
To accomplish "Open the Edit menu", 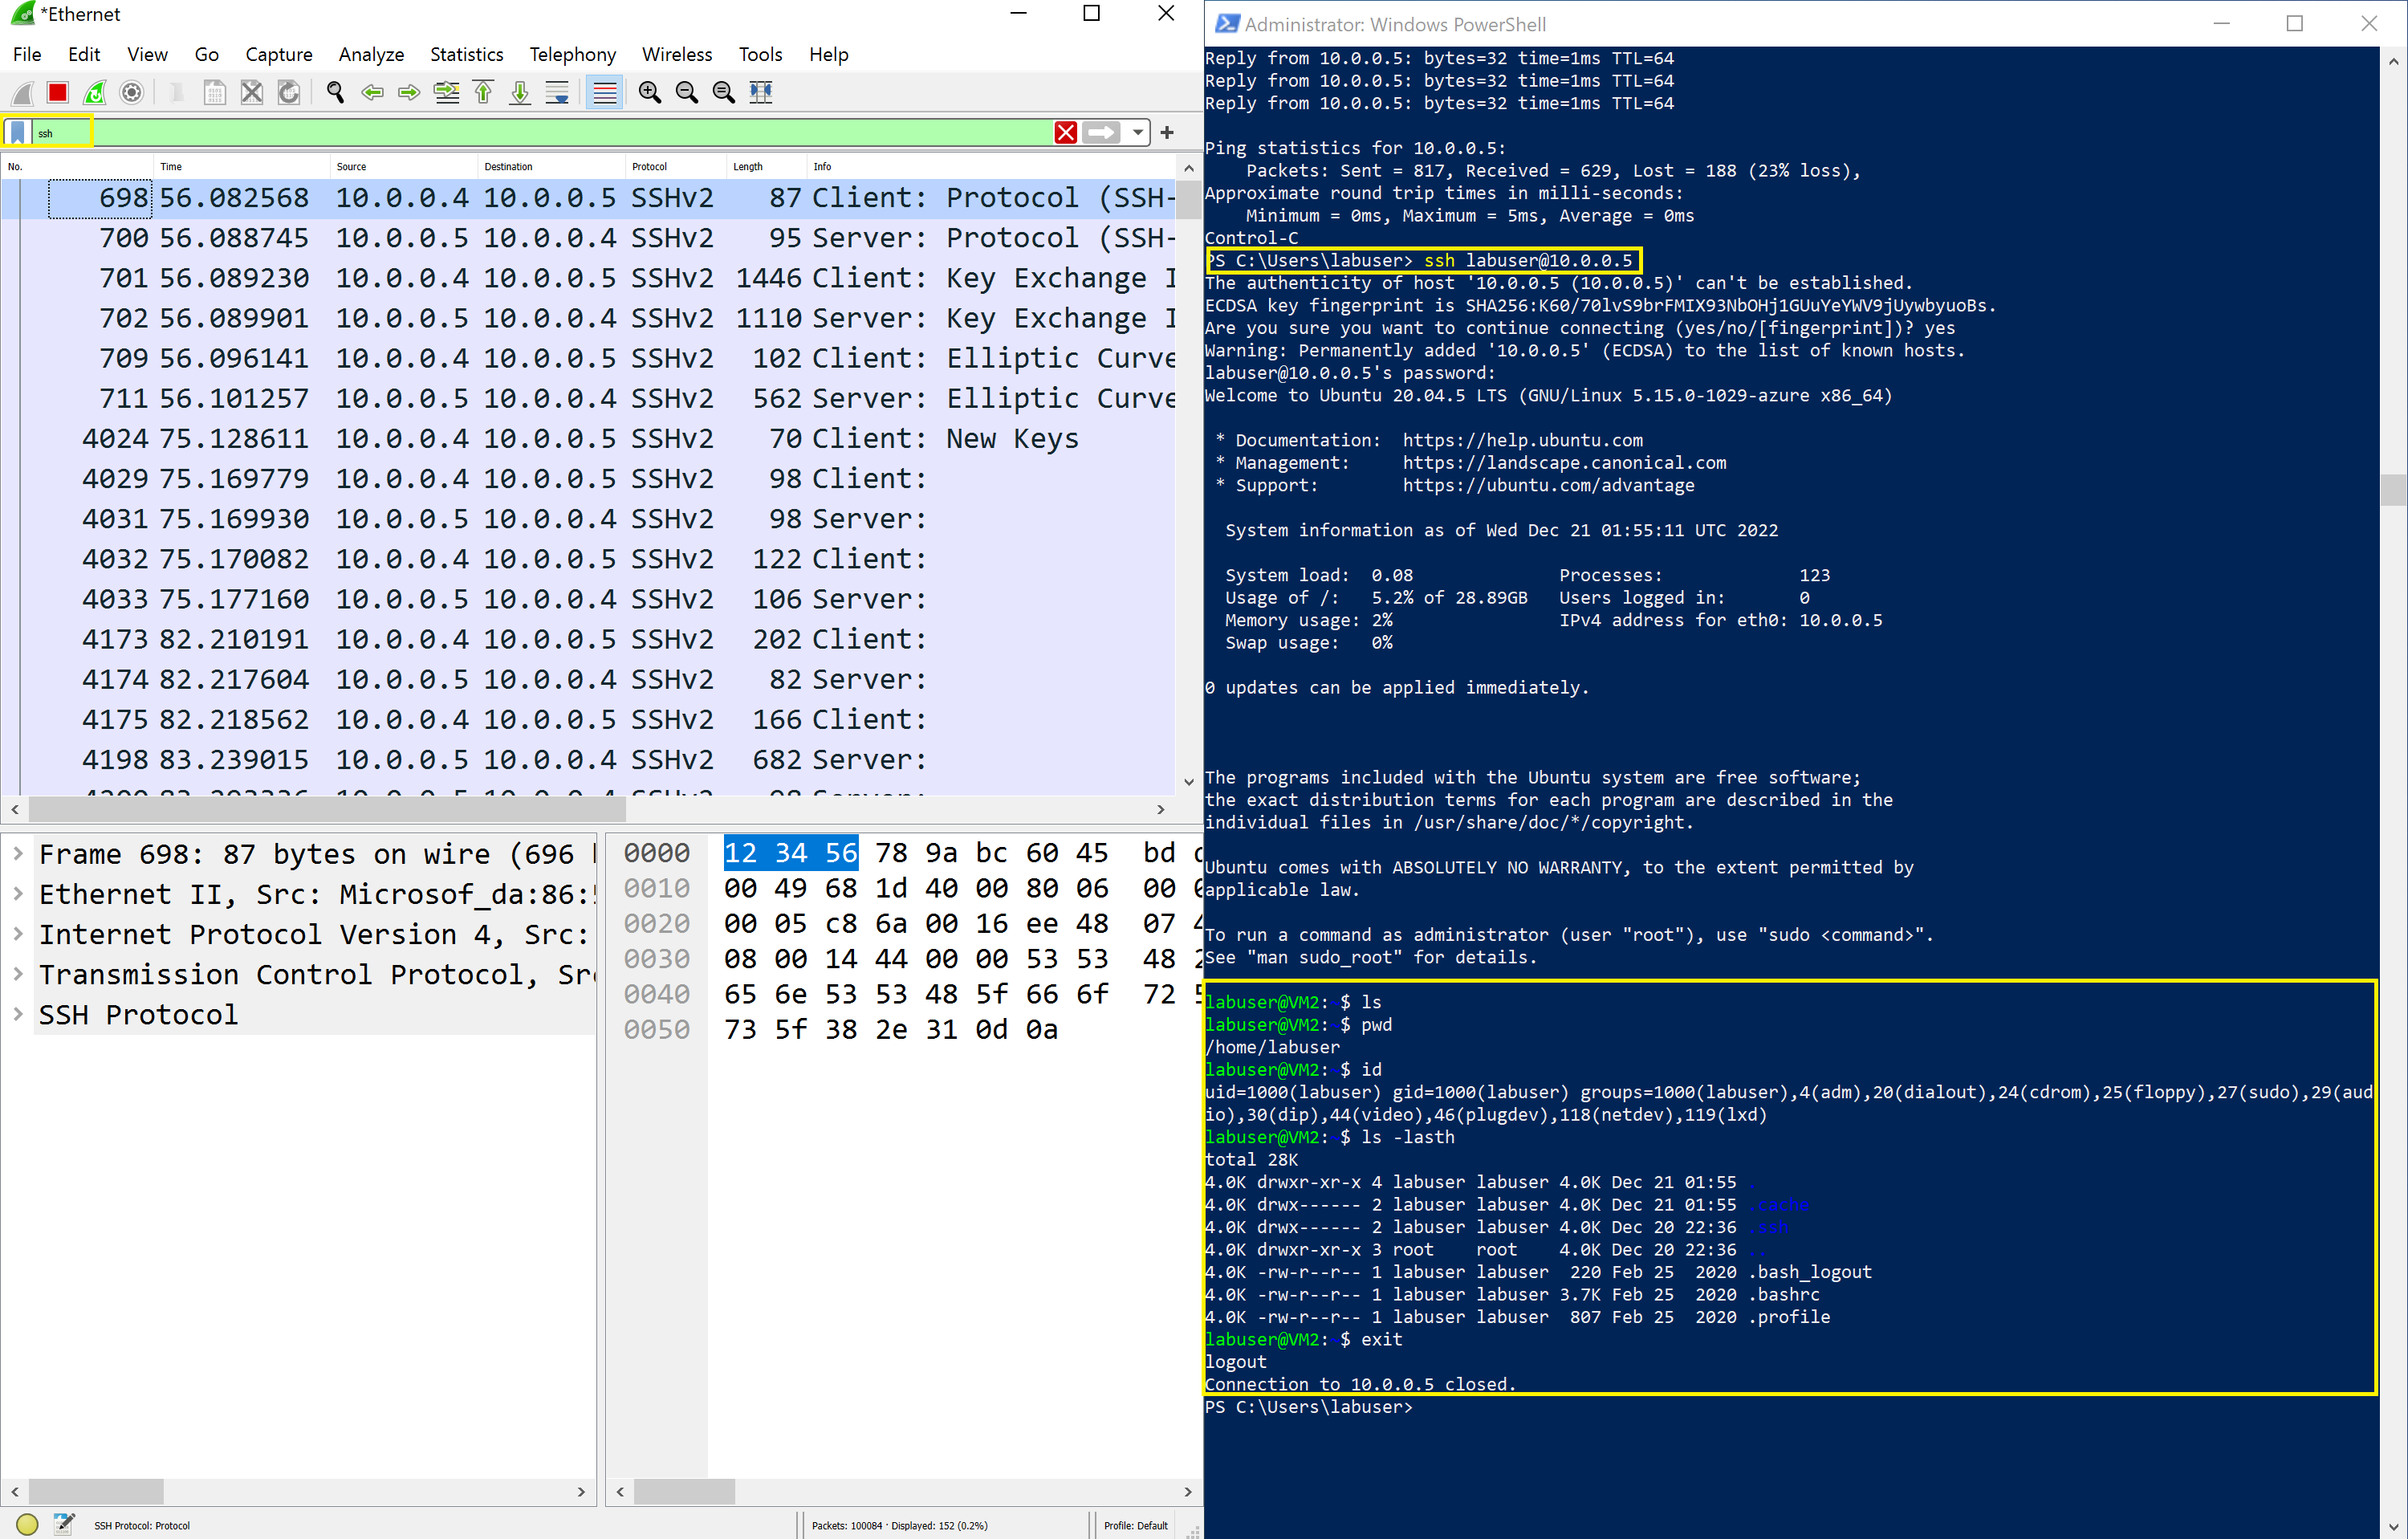I will [x=84, y=55].
